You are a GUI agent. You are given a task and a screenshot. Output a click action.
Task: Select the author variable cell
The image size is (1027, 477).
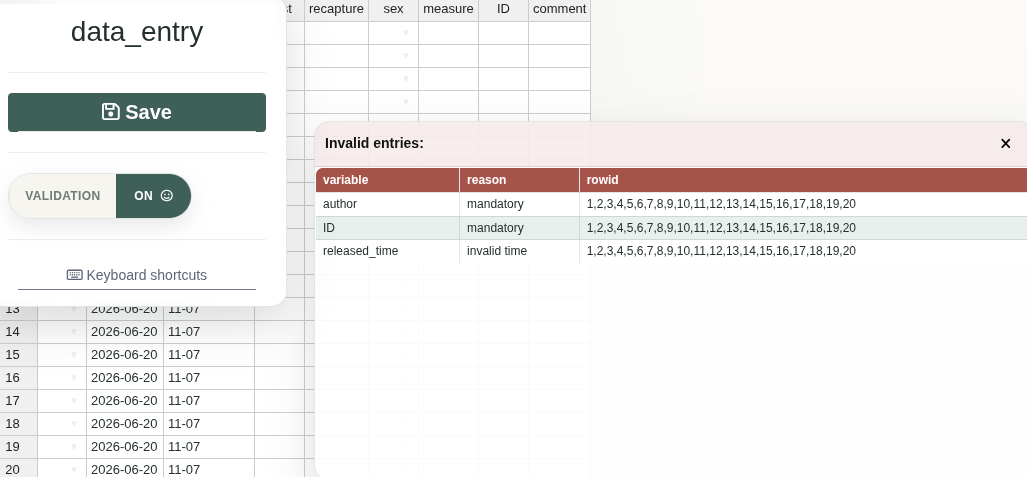[x=388, y=204]
